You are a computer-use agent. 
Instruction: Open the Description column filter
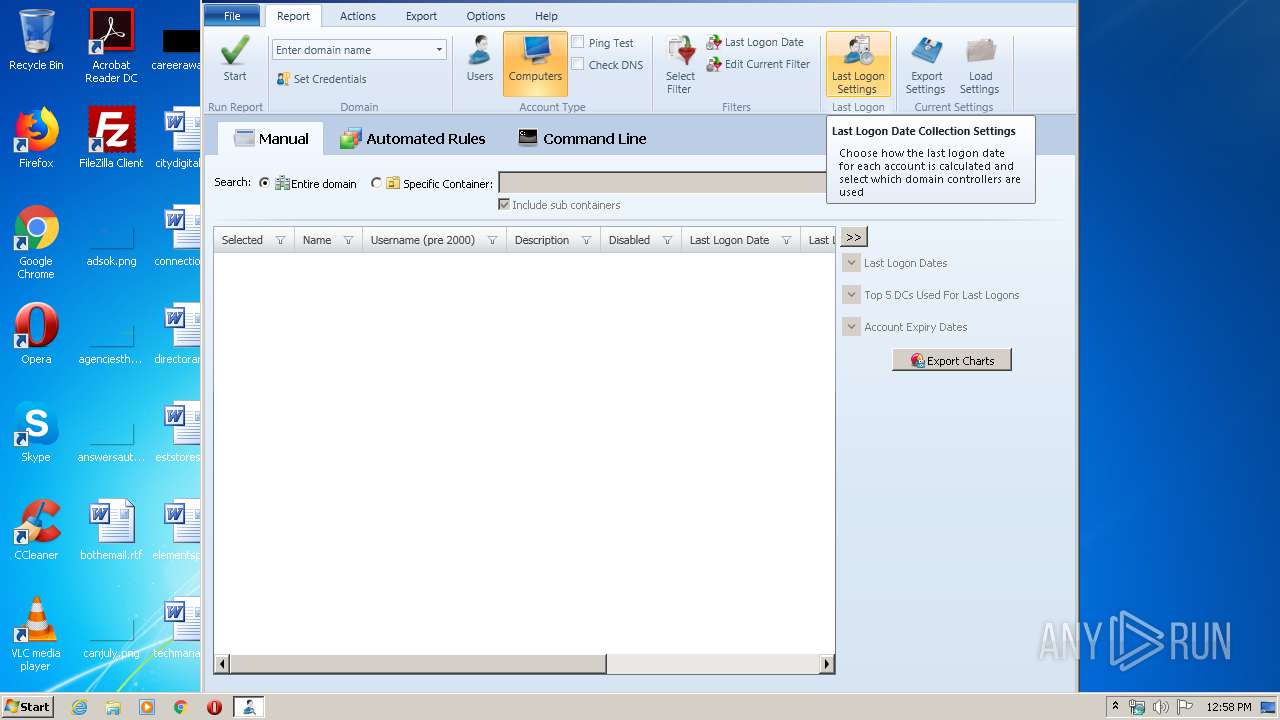point(586,240)
